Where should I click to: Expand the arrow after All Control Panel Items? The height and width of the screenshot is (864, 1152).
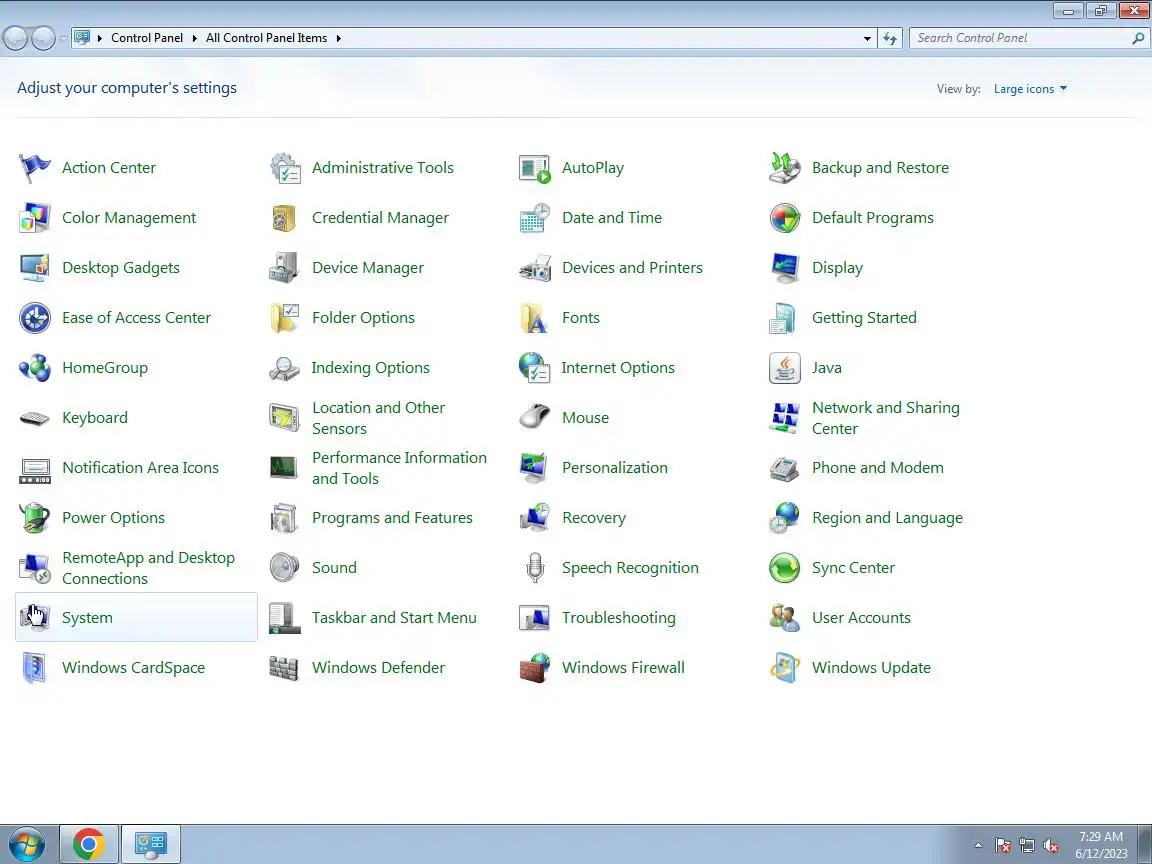tap(339, 38)
